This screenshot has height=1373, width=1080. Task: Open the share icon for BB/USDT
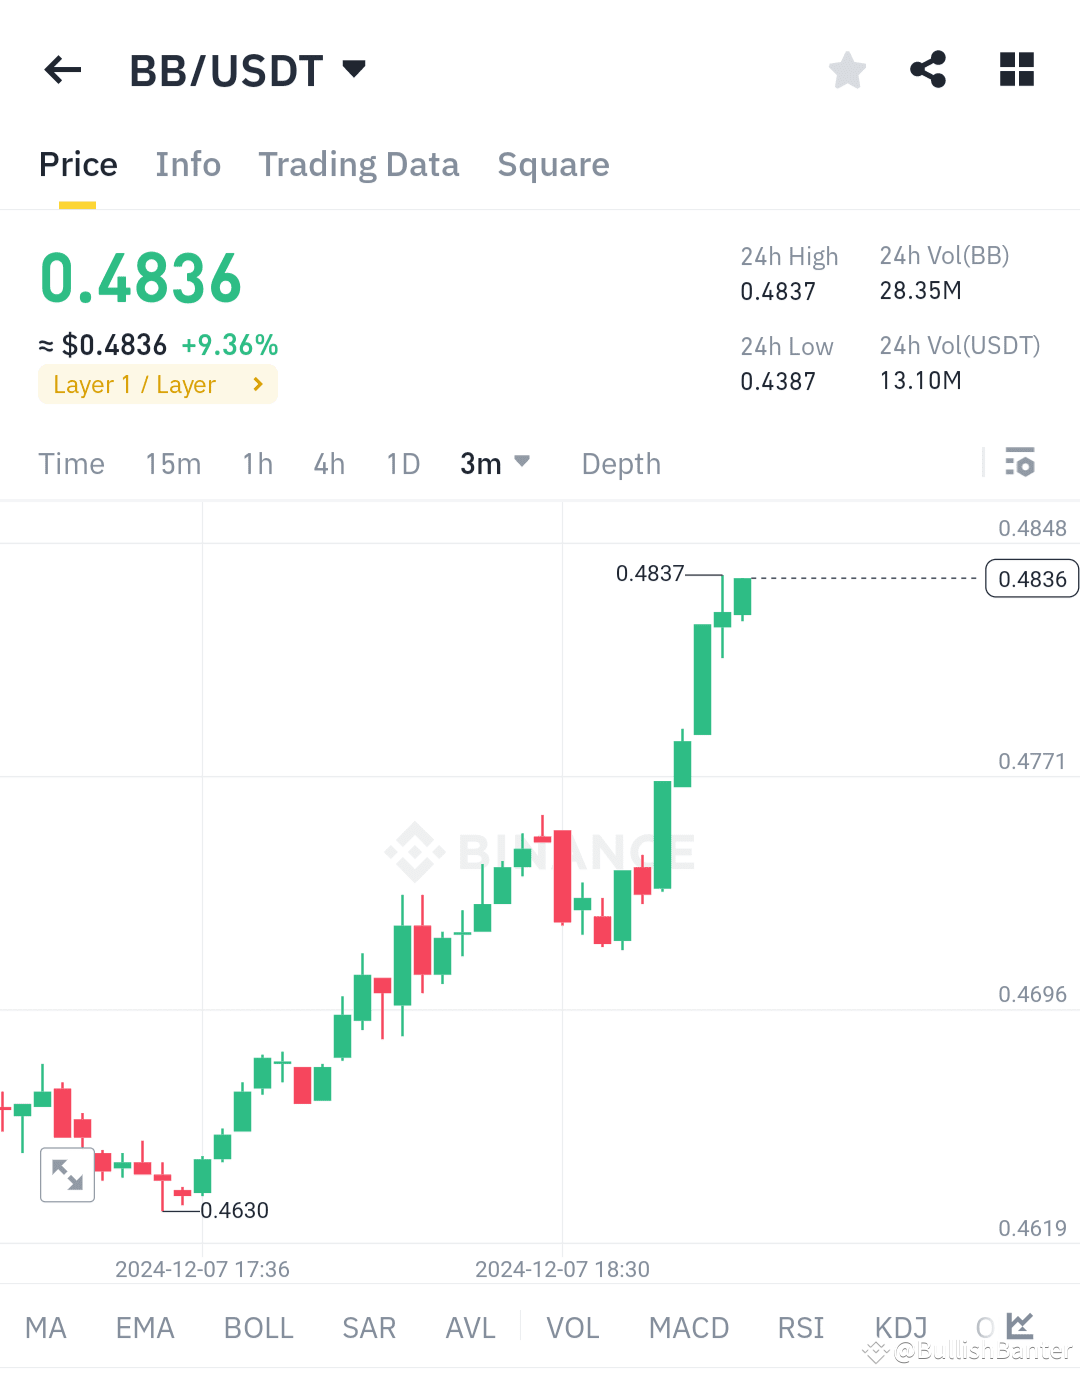tap(927, 69)
